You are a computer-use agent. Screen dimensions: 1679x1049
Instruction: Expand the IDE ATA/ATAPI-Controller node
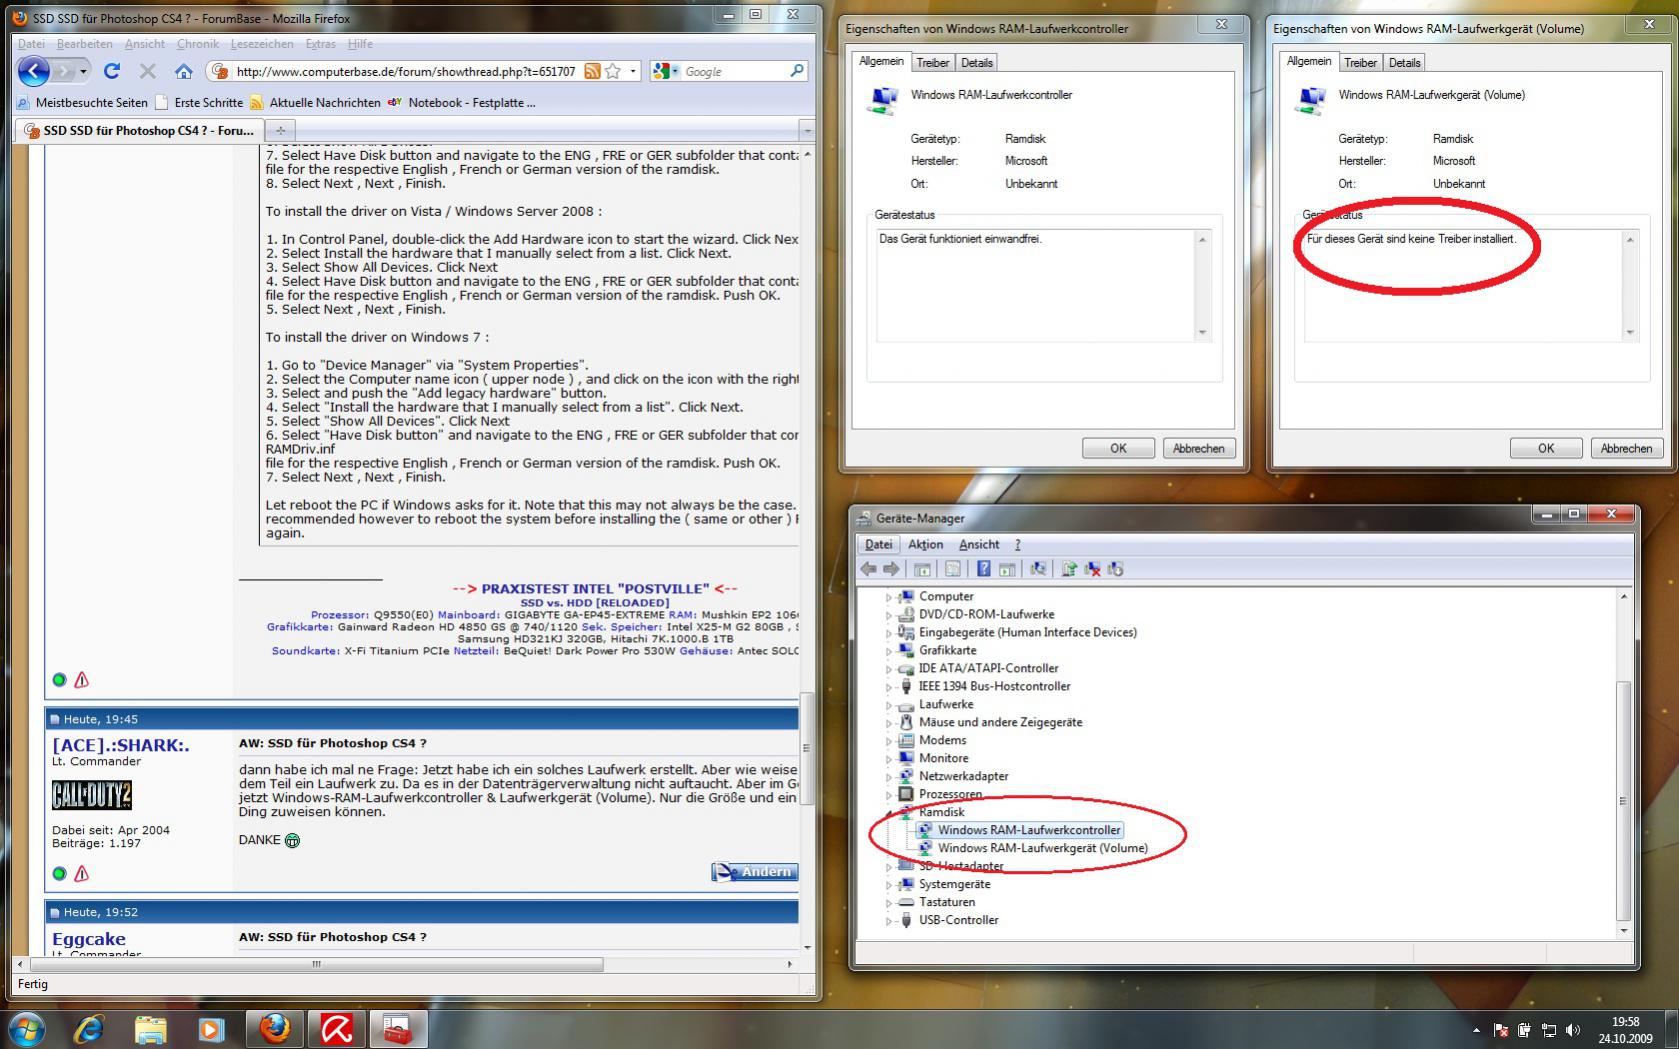(x=888, y=669)
